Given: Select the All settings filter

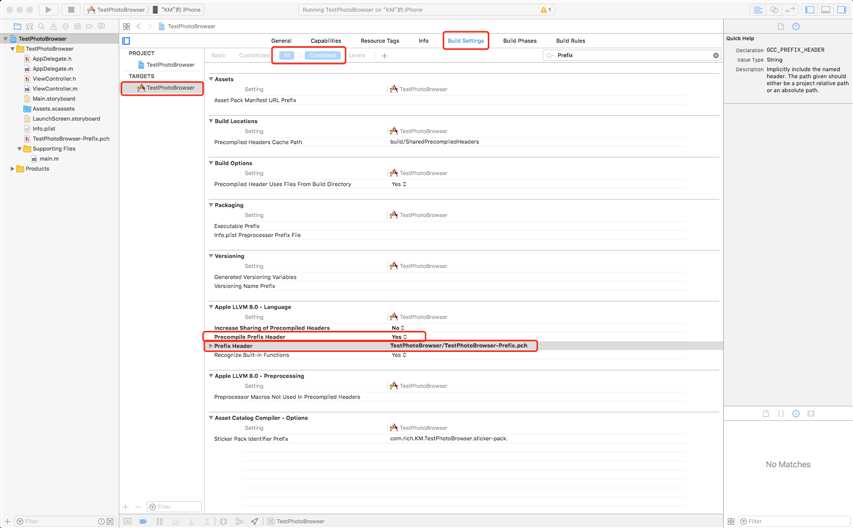Looking at the screenshot, I should click(286, 55).
